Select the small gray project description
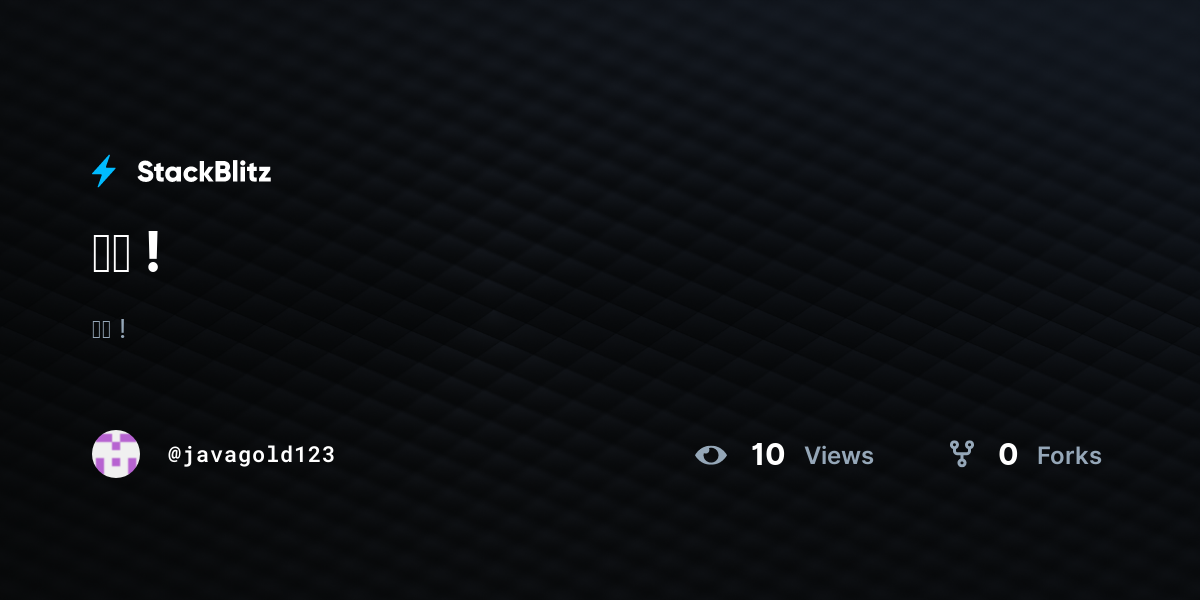Image resolution: width=1200 pixels, height=600 pixels. (x=109, y=329)
